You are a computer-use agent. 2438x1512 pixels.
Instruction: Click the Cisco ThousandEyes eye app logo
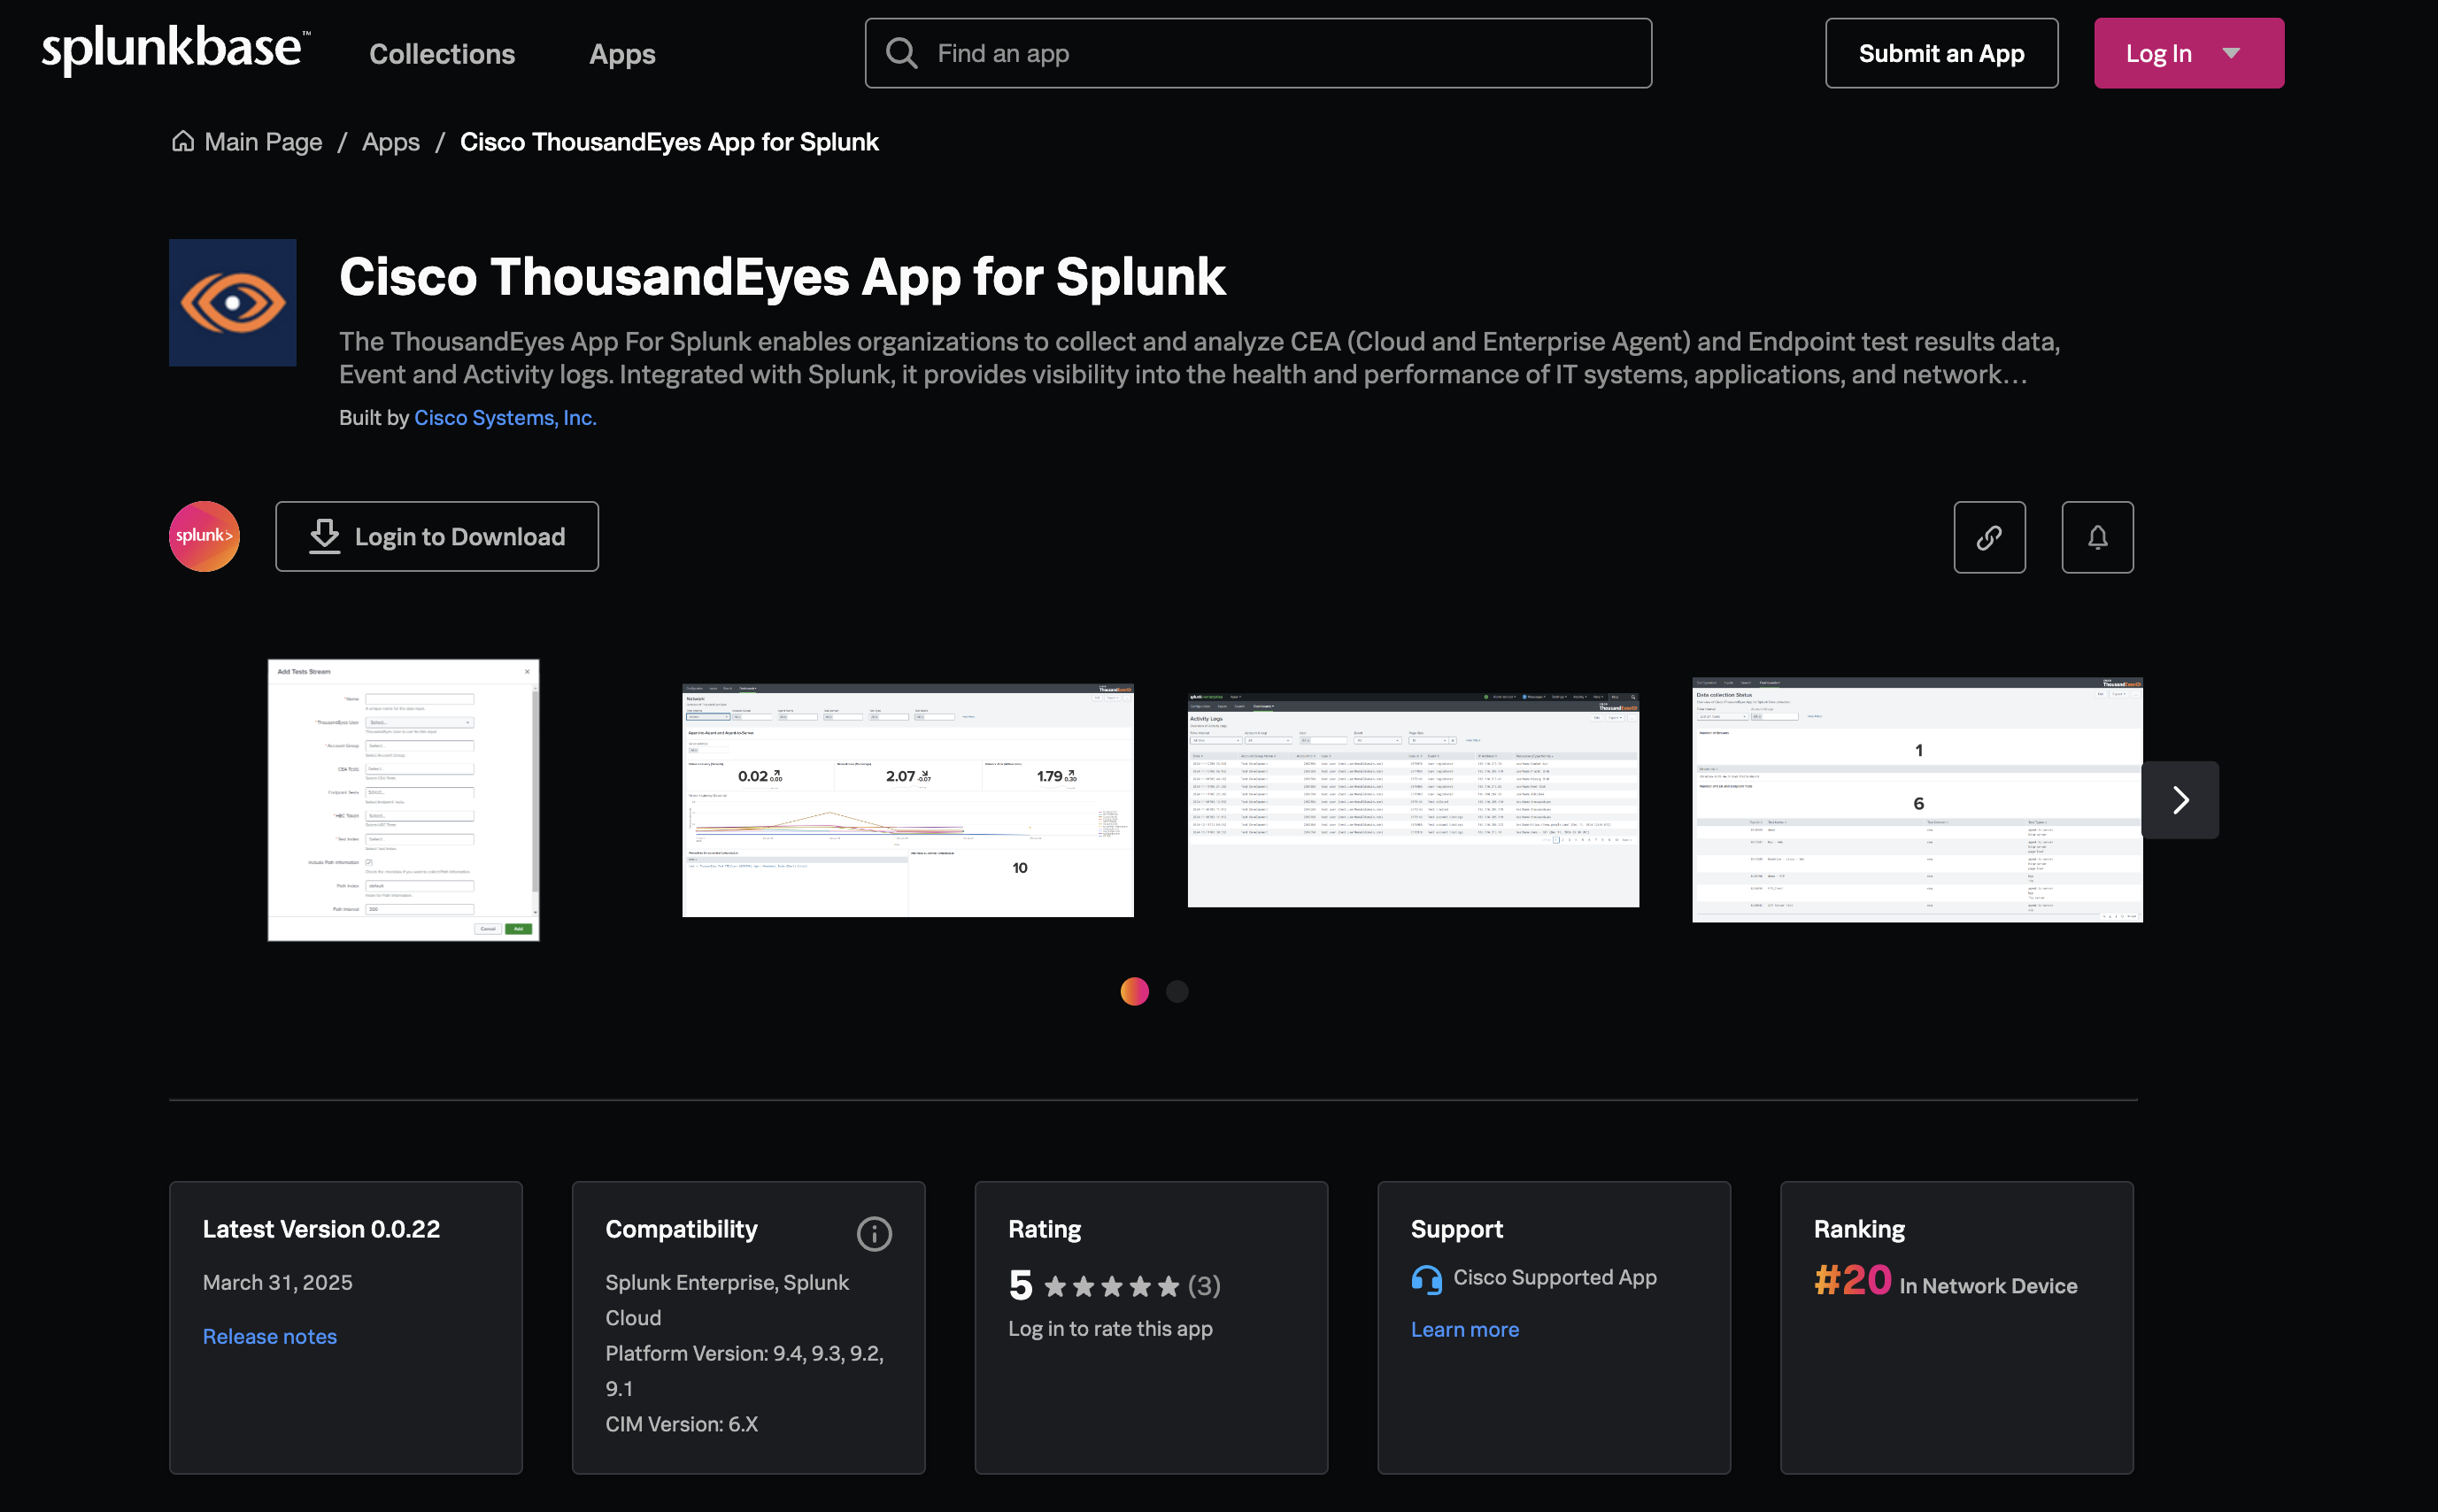tap(232, 302)
